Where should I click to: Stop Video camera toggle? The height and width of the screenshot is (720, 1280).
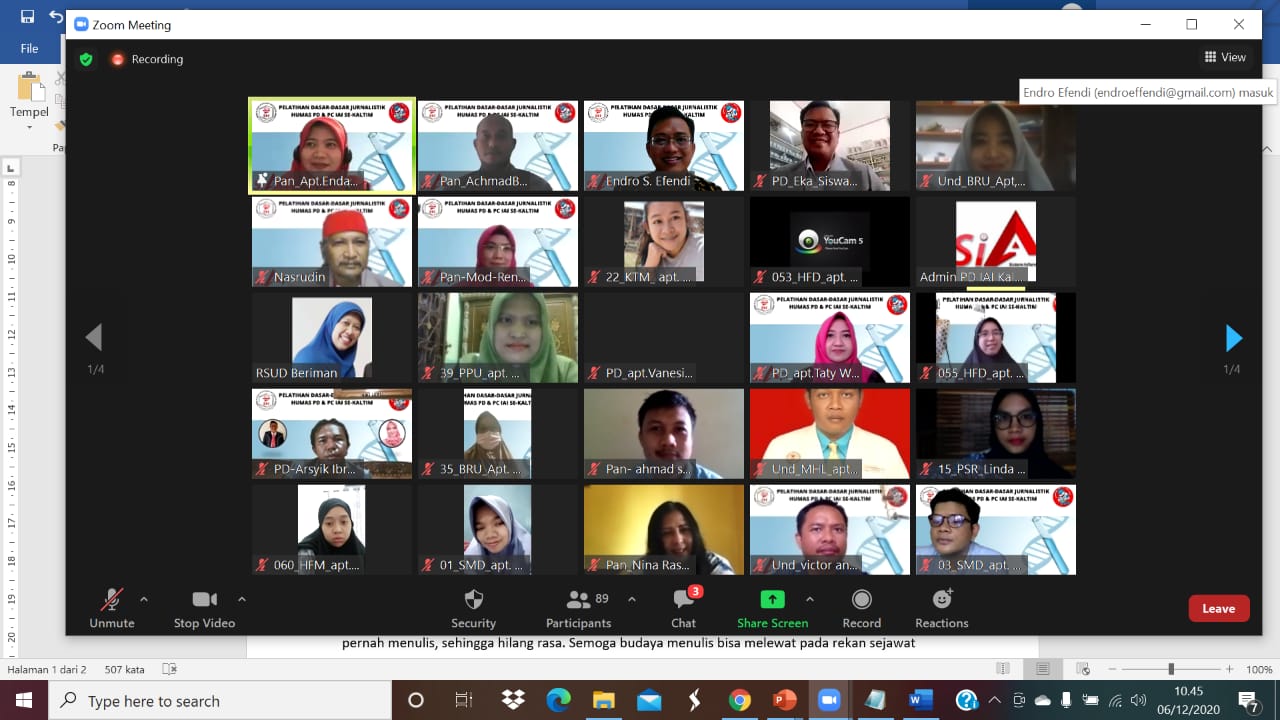pyautogui.click(x=204, y=608)
